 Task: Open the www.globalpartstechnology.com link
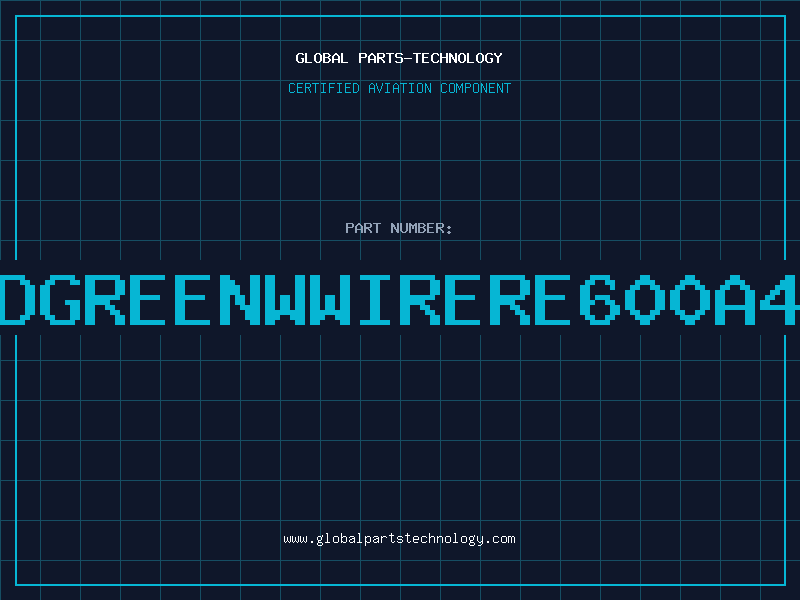tap(399, 539)
